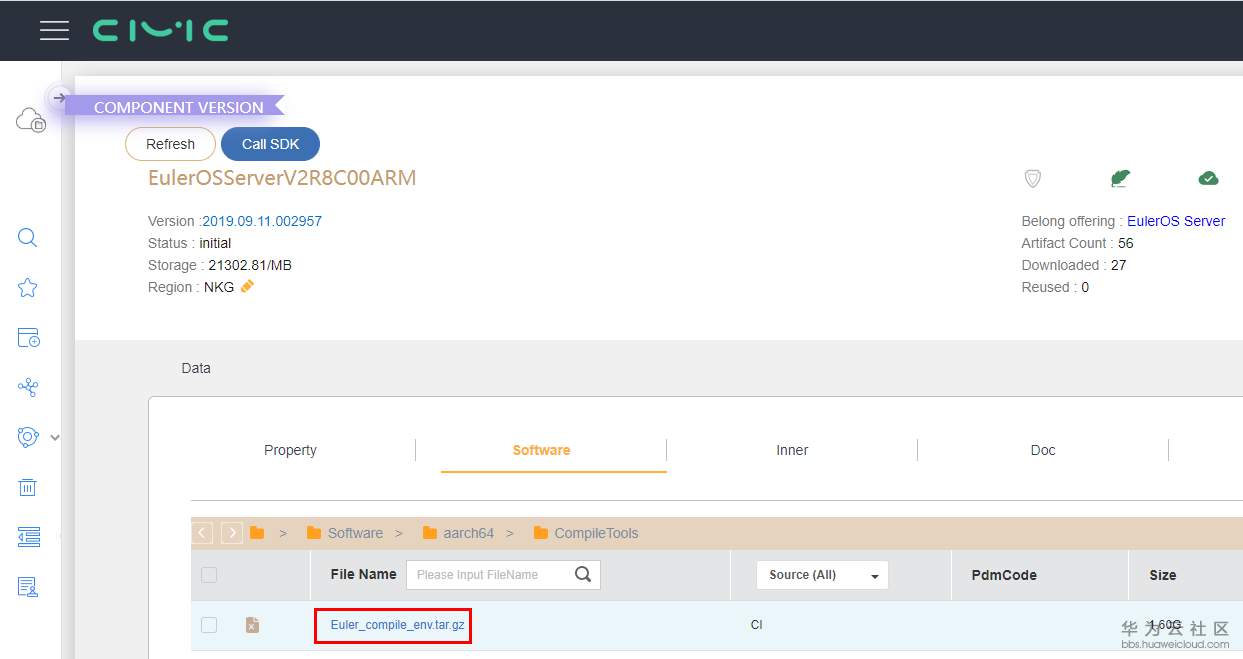This screenshot has width=1243, height=659.
Task: Click the edit pencil next to Region NKG
Action: [247, 286]
